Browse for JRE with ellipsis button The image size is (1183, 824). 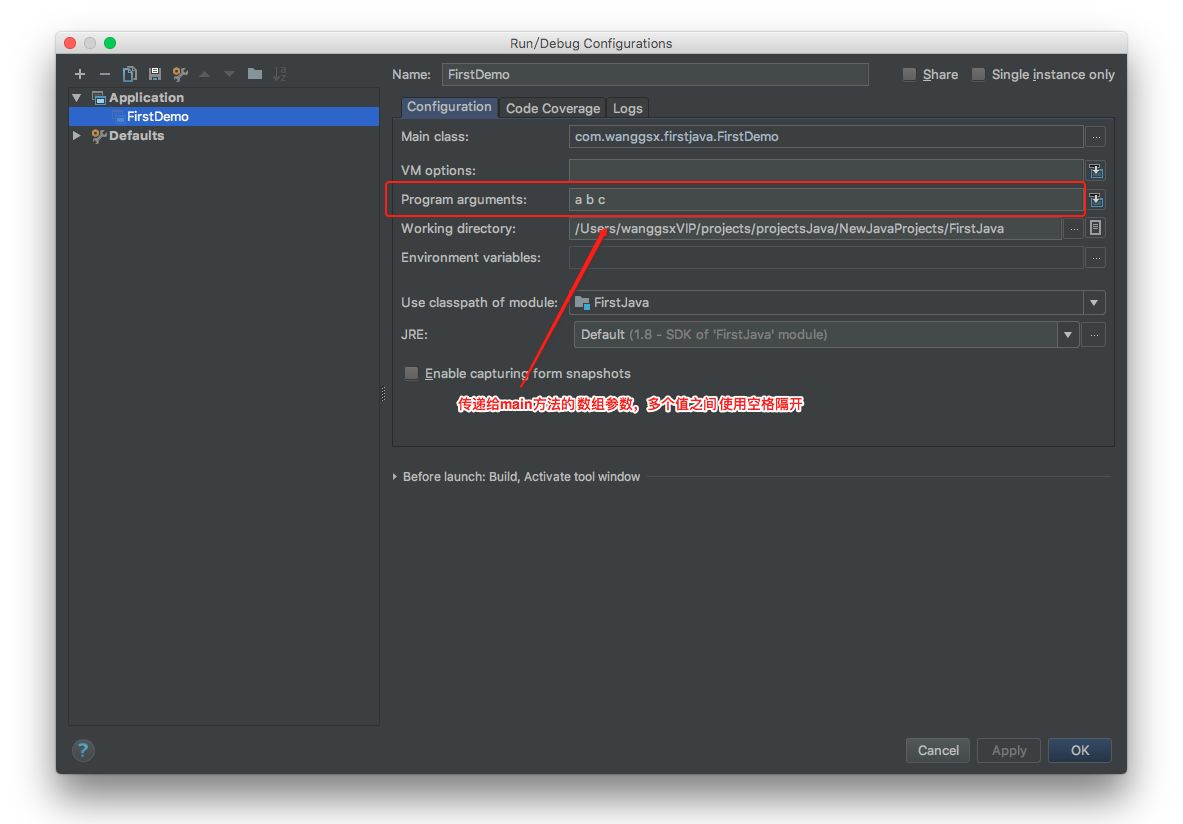click(x=1094, y=334)
